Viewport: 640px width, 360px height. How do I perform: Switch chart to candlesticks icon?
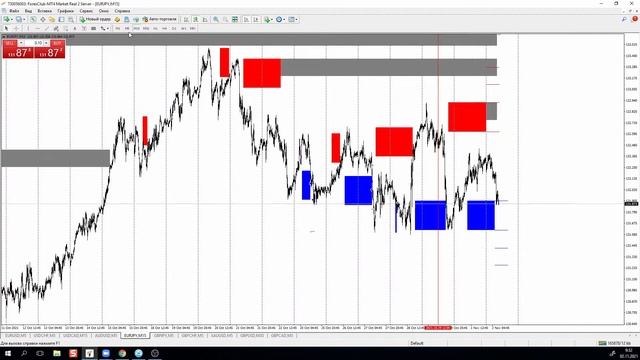click(196, 19)
